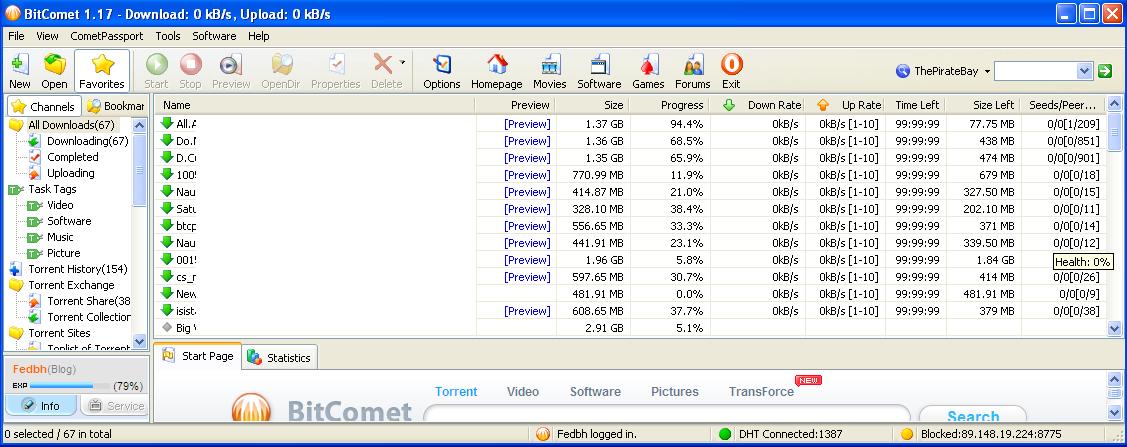Select the Task Tags tree node
Screen dimensions: 1127x447
tap(52, 189)
